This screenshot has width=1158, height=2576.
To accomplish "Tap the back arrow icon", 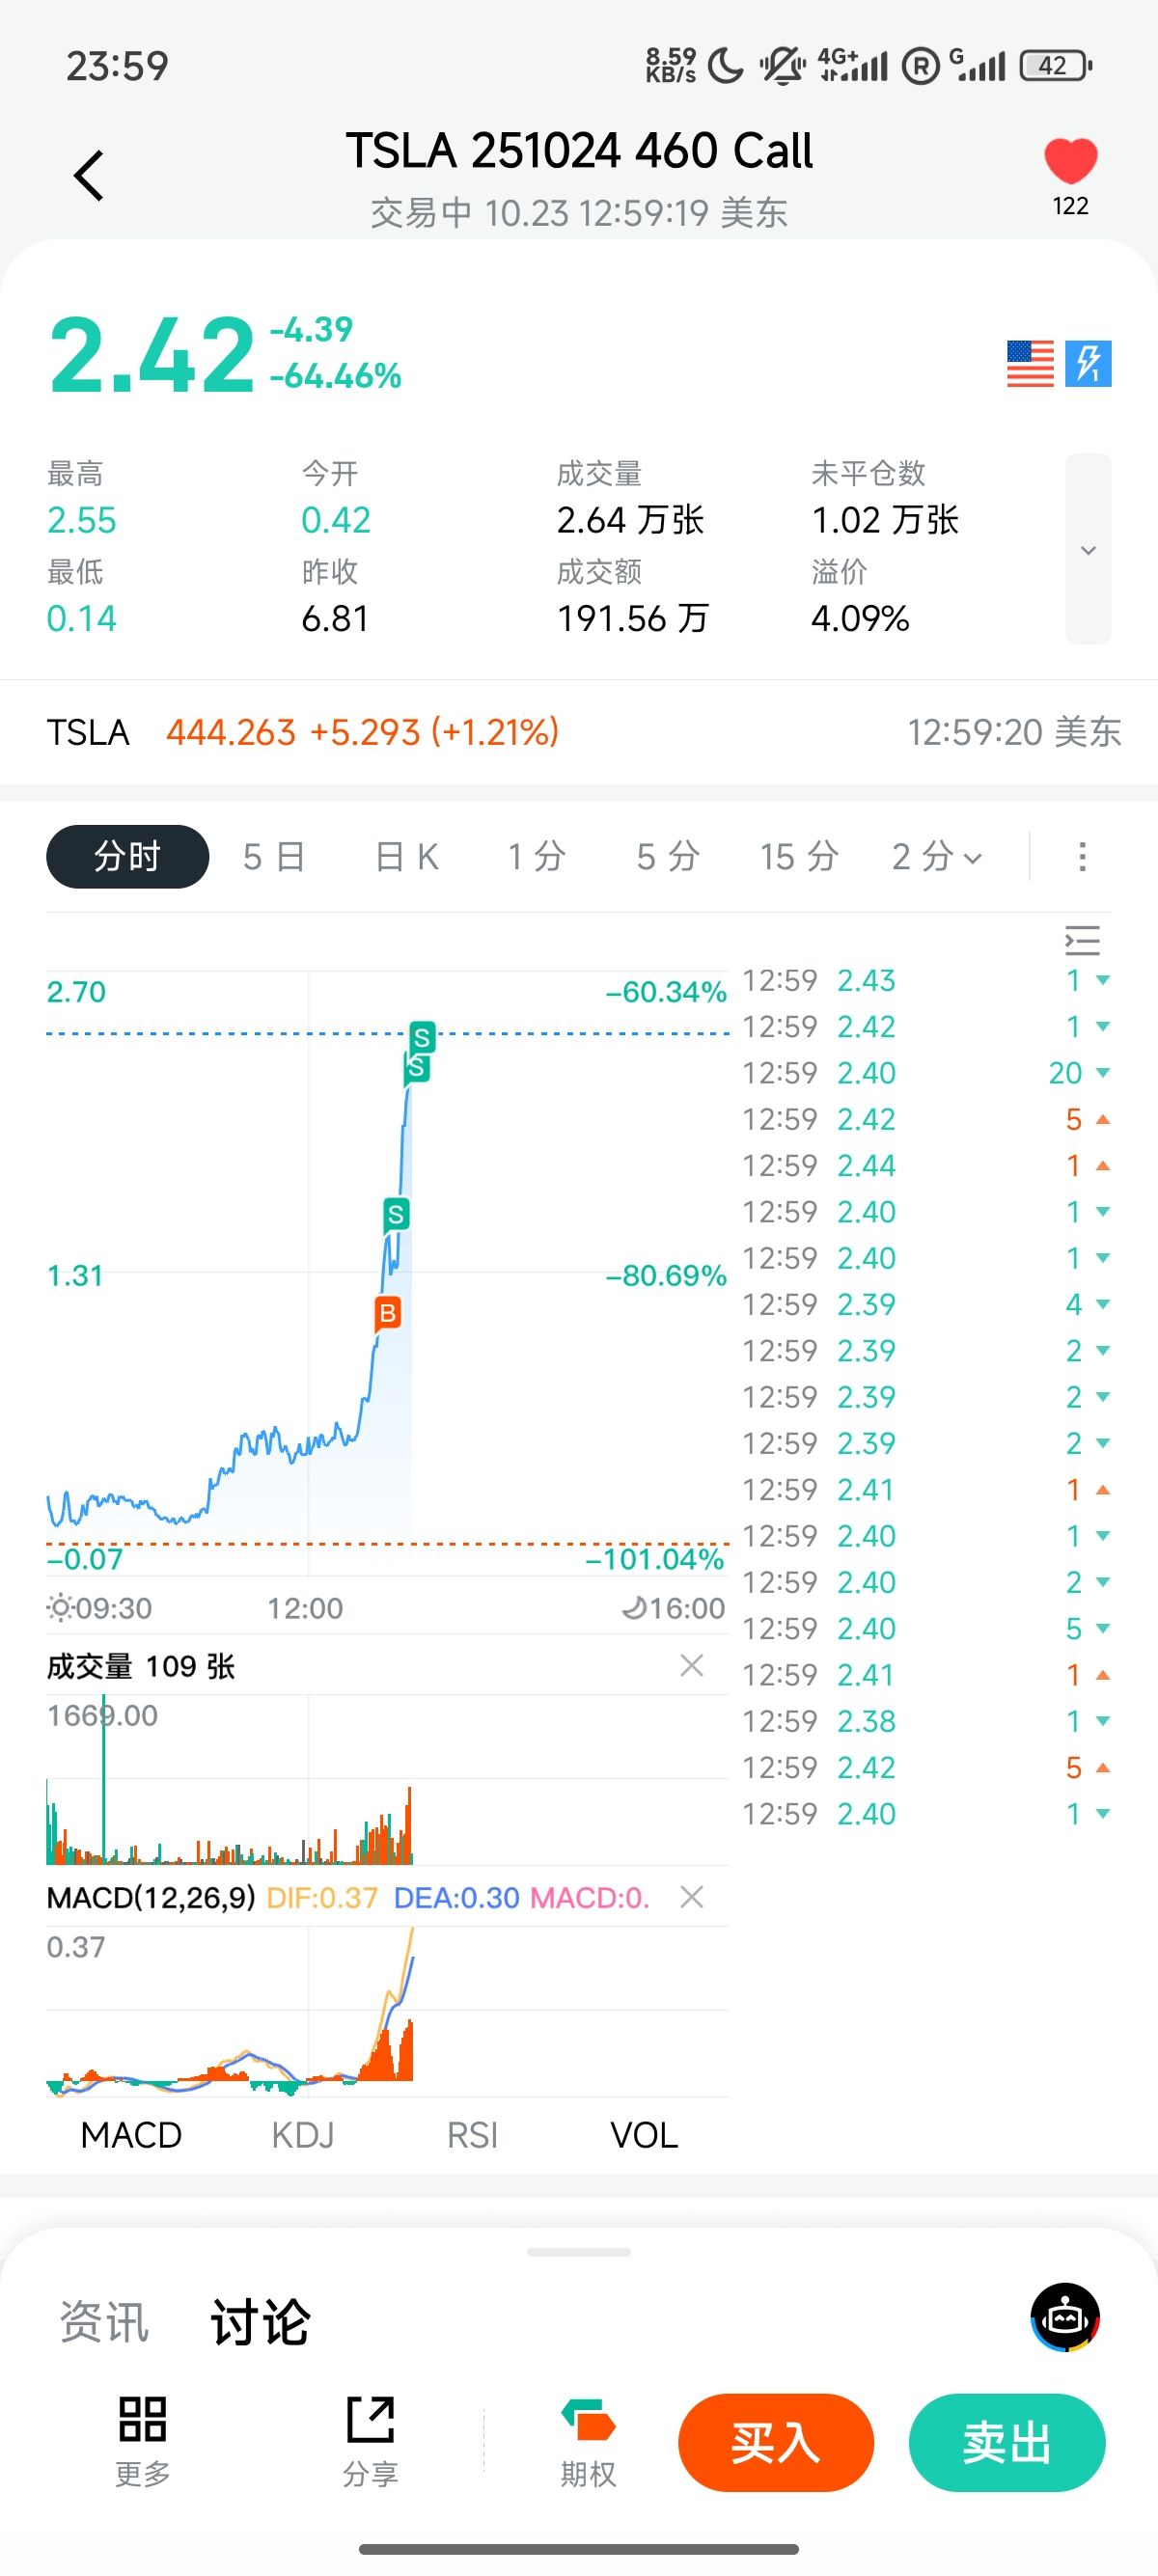I will click(x=89, y=176).
